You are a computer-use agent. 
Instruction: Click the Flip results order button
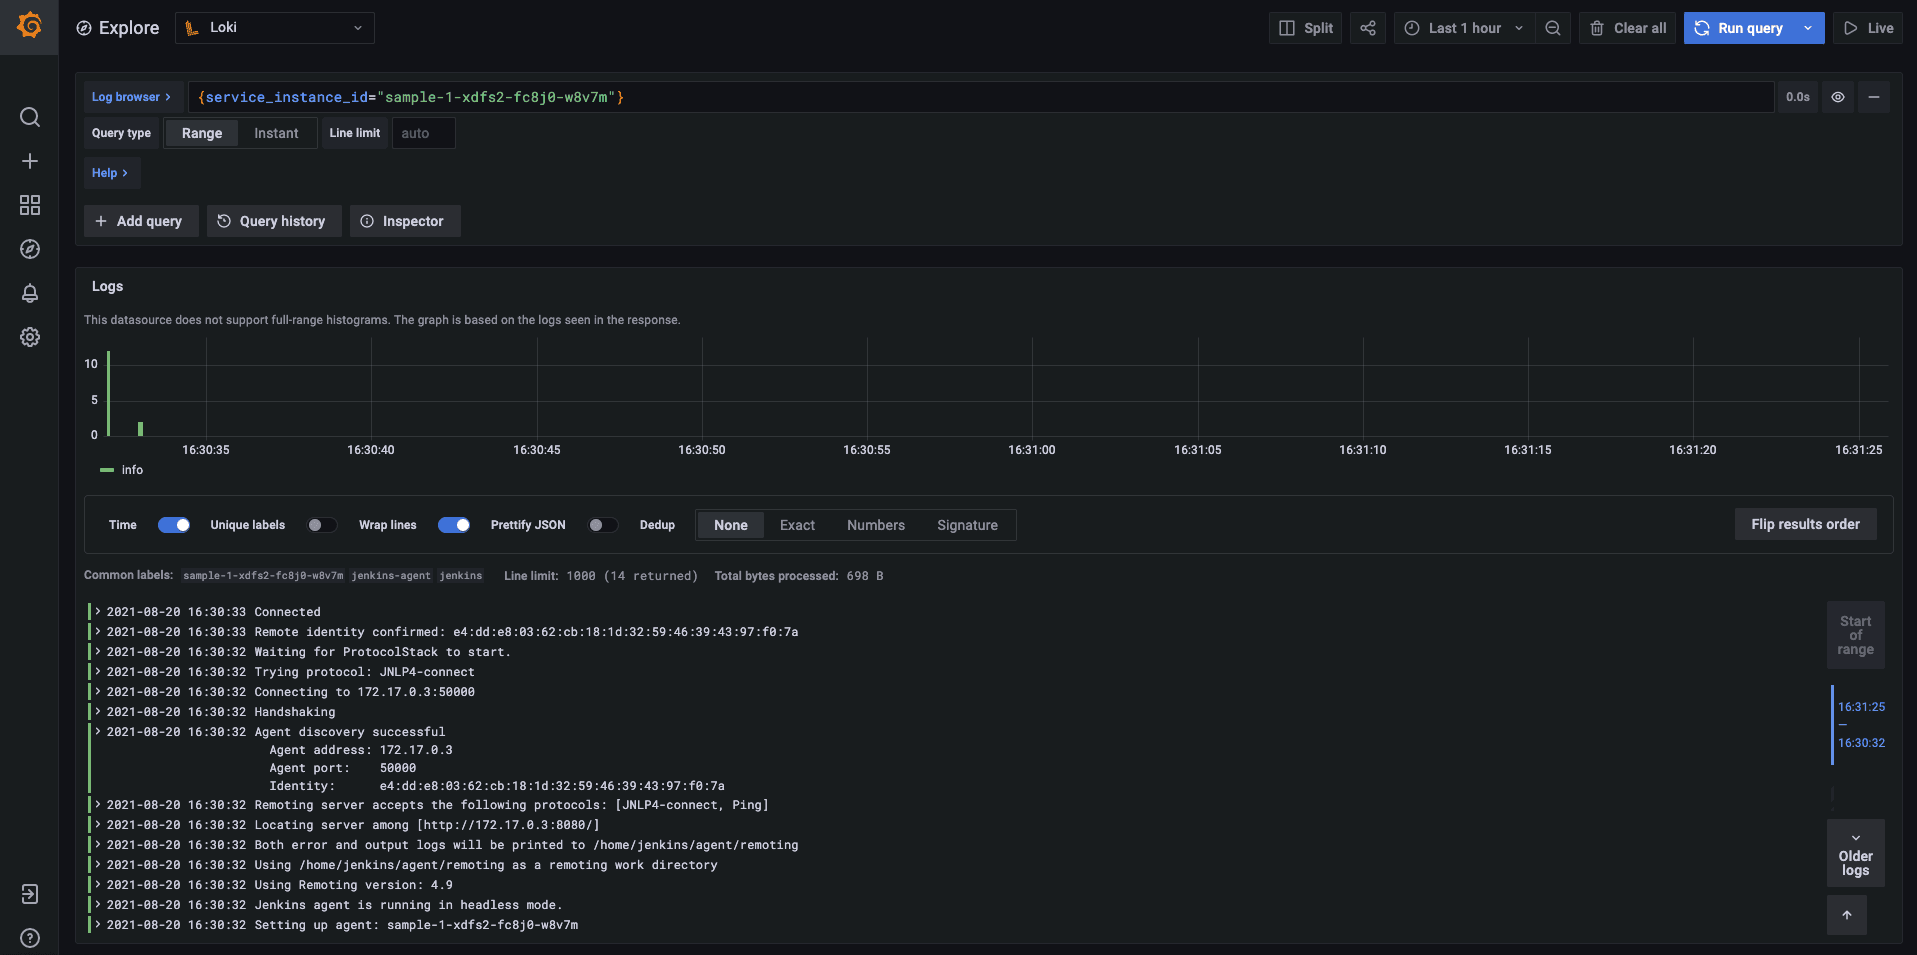(x=1805, y=524)
